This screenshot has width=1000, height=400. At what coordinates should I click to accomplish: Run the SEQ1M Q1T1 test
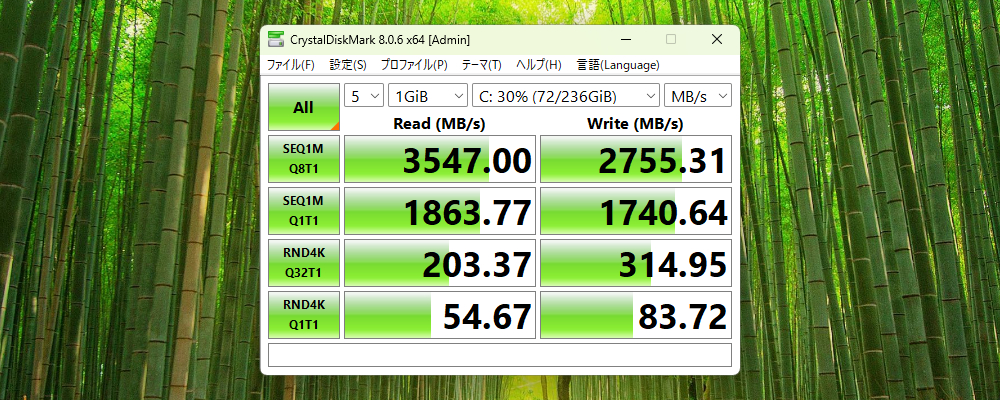tap(304, 211)
